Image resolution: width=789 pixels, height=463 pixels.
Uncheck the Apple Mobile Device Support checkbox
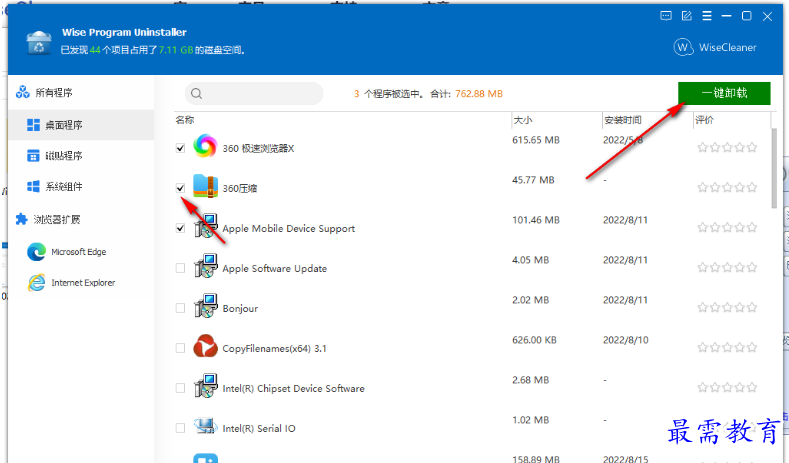click(180, 228)
